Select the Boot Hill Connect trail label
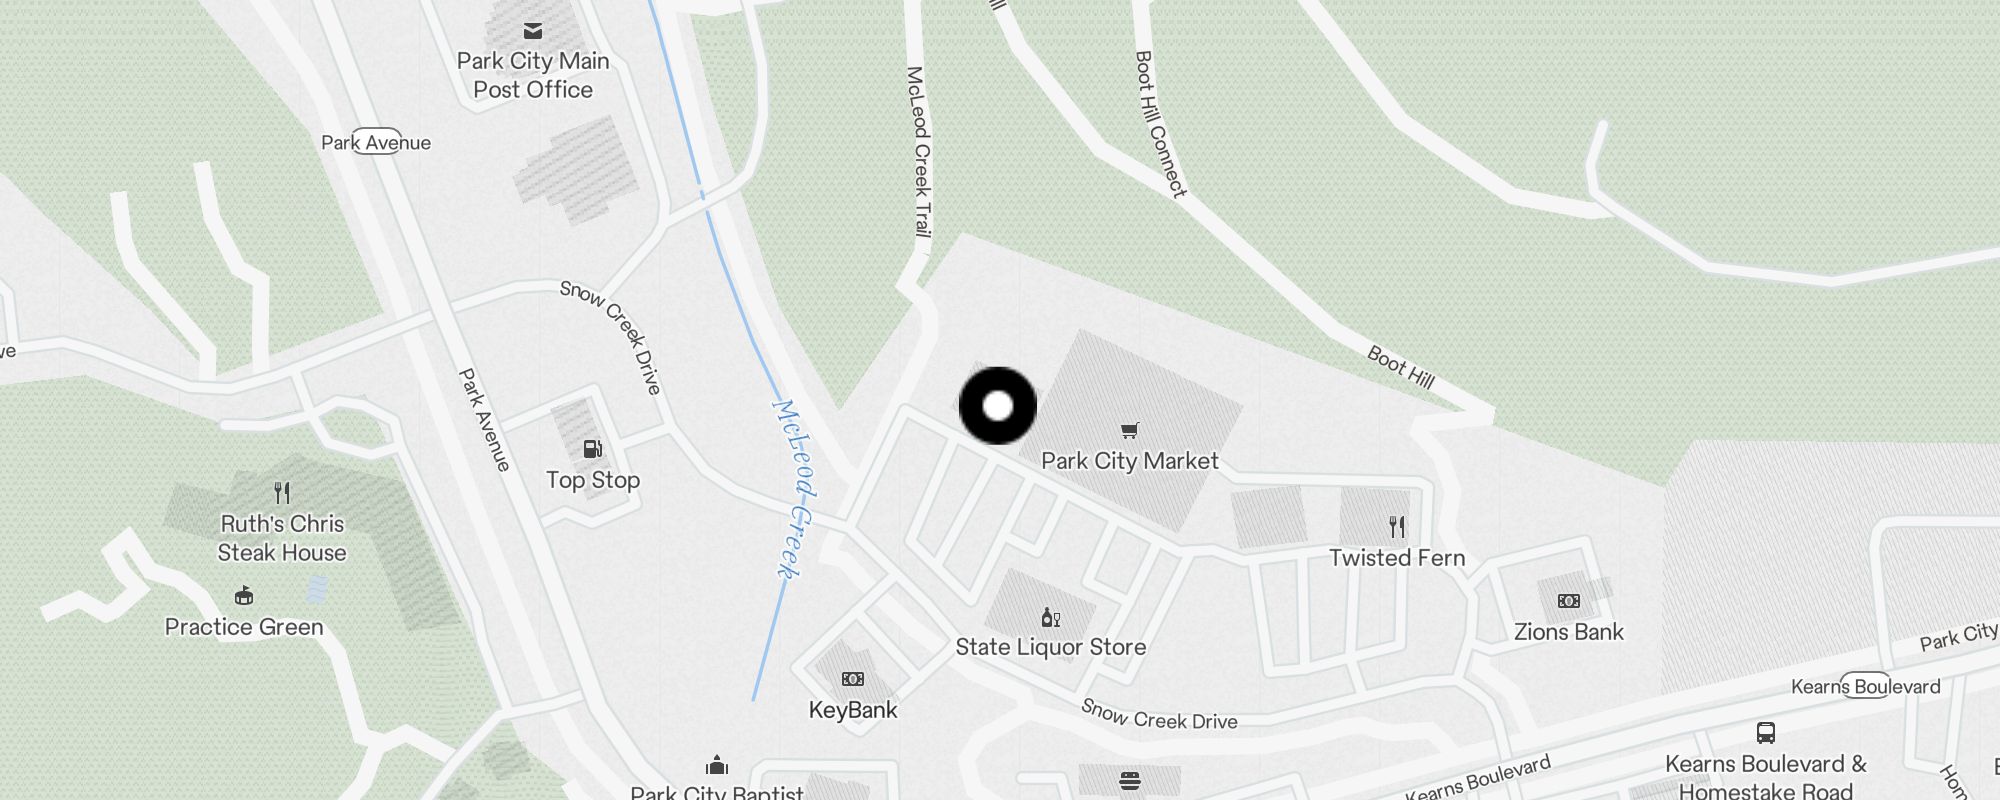Screen dimensions: 2000x800 click(1160, 124)
